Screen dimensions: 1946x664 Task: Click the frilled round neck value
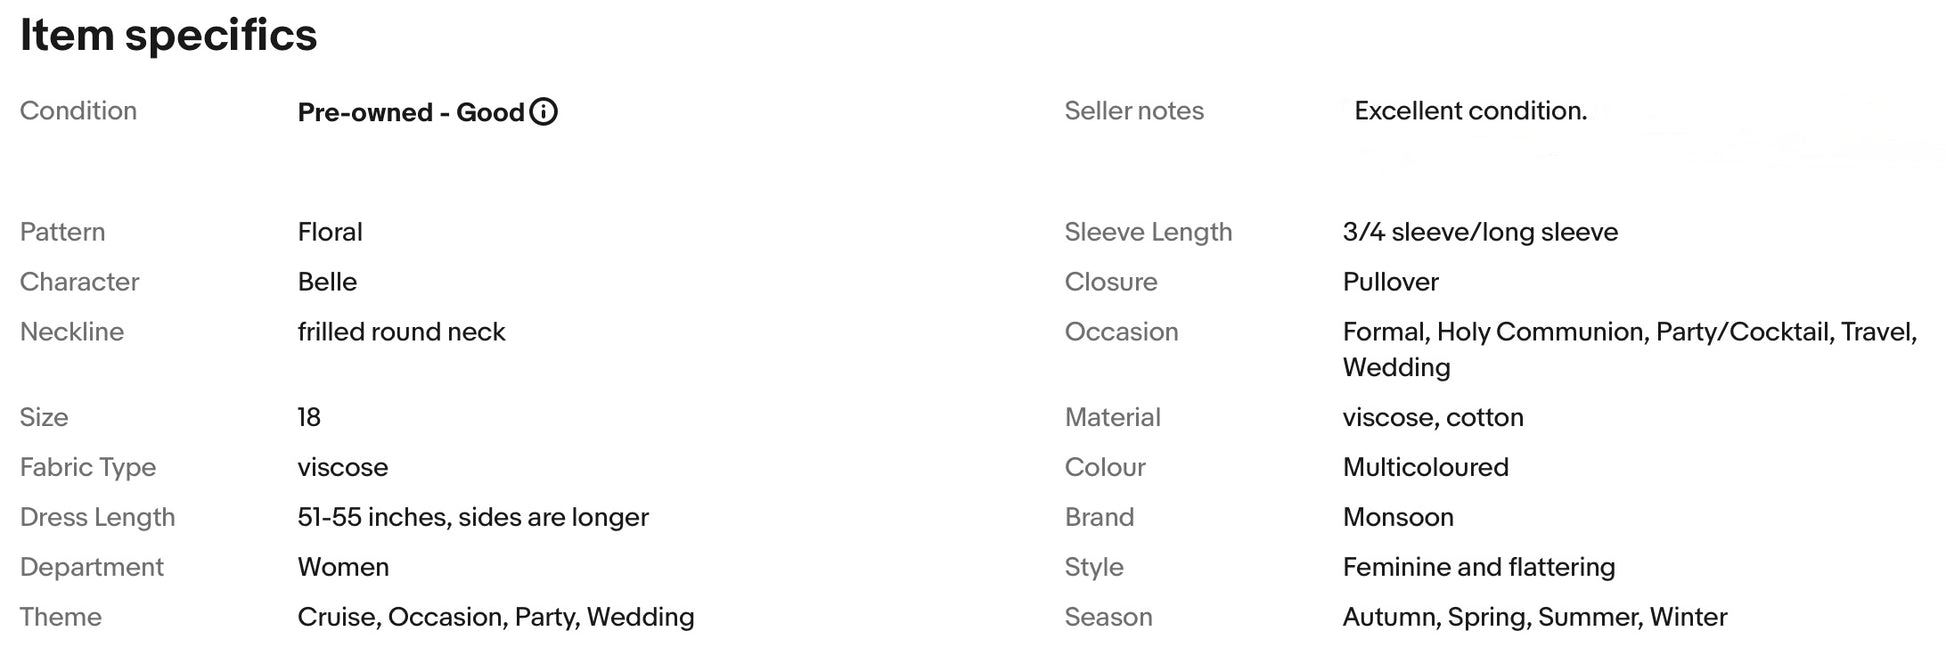coord(401,332)
